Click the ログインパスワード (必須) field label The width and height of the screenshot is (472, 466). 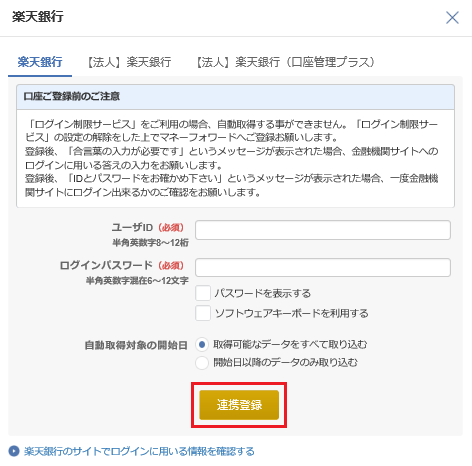click(x=122, y=265)
